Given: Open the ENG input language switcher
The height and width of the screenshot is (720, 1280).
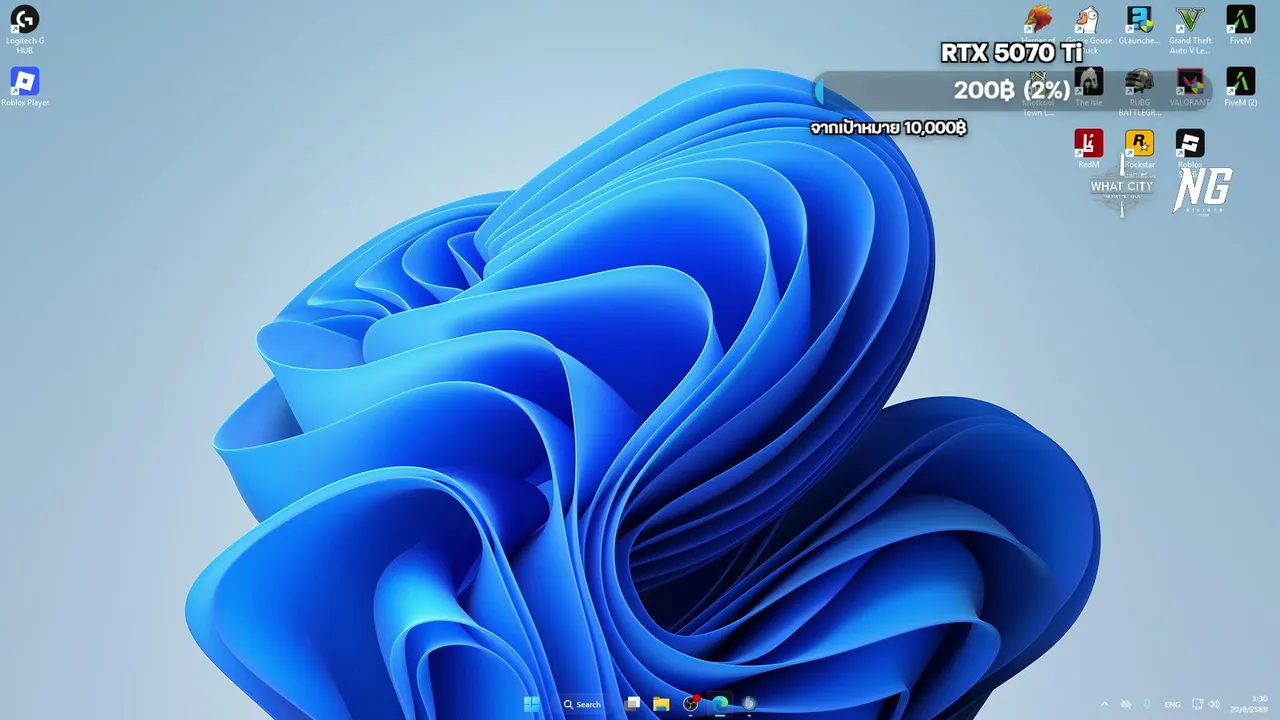Looking at the screenshot, I should point(1172,704).
